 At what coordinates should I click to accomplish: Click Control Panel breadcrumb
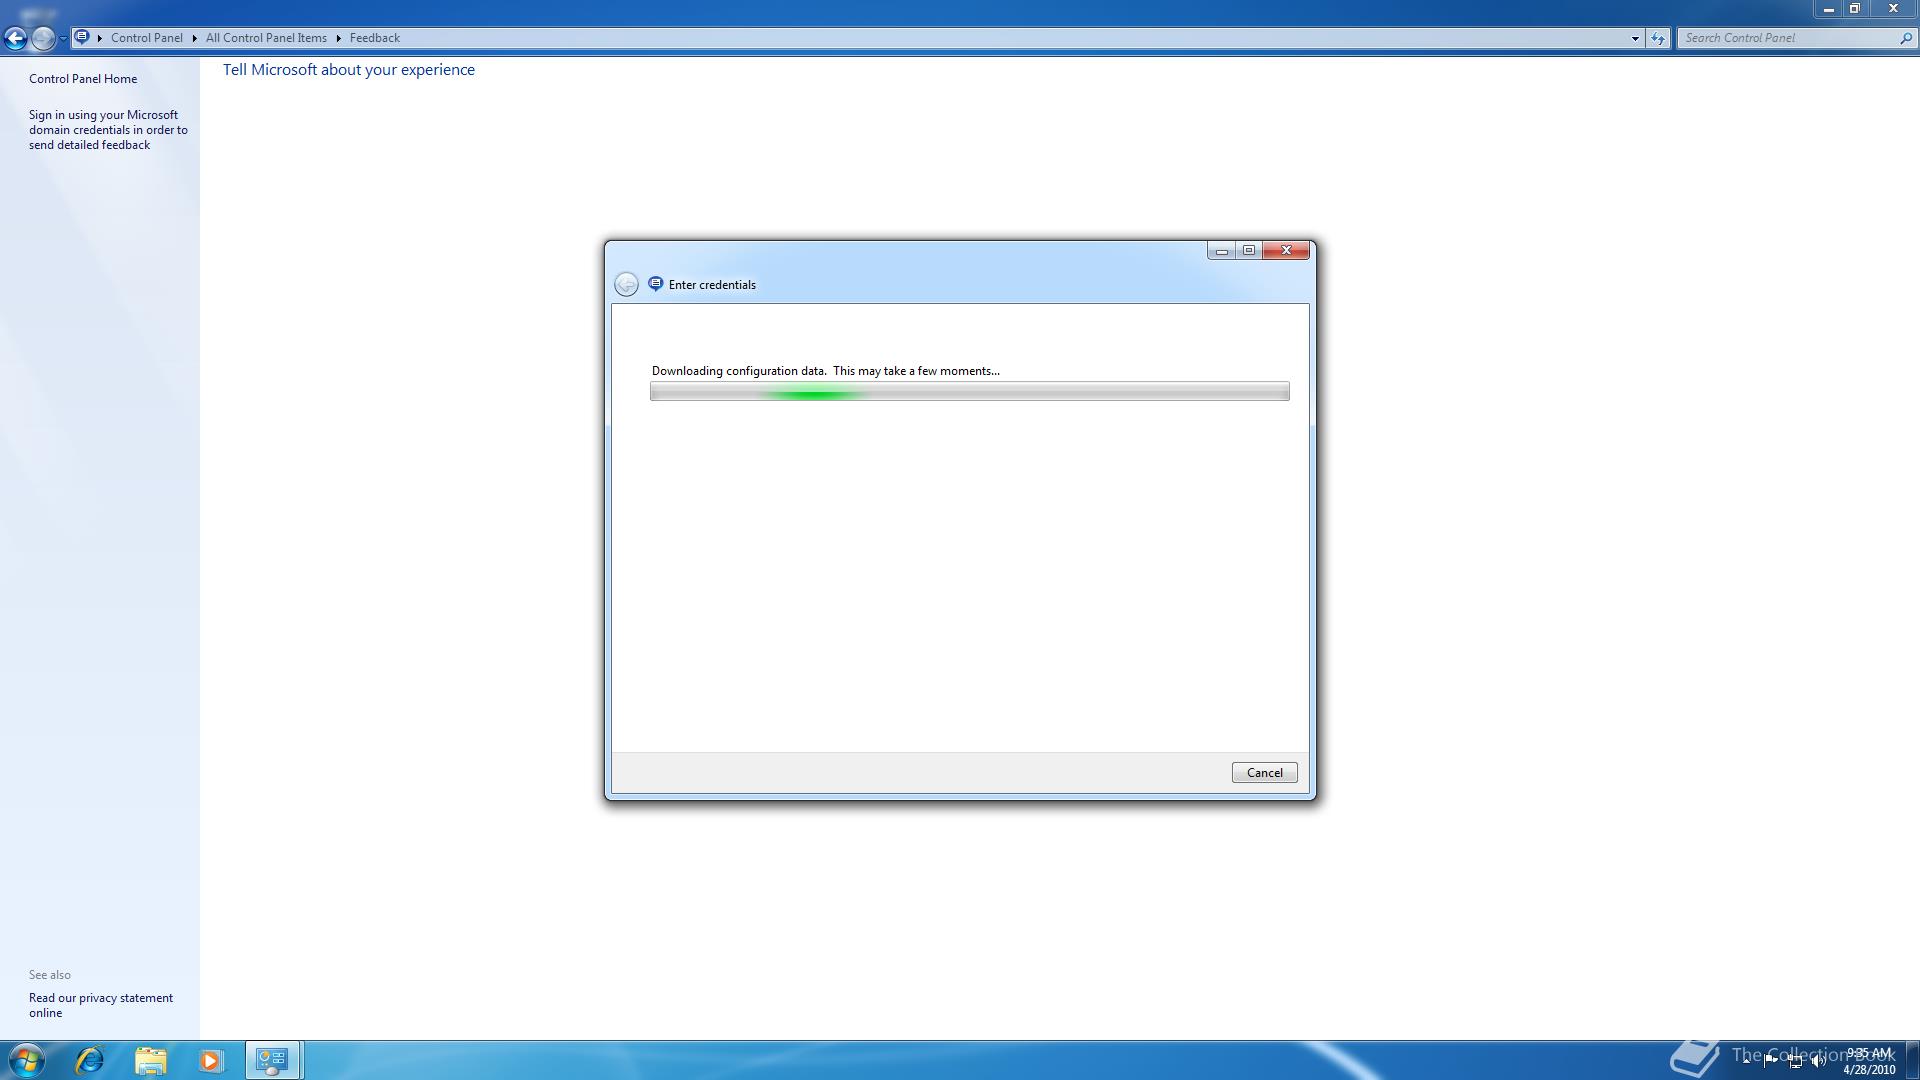click(x=147, y=38)
